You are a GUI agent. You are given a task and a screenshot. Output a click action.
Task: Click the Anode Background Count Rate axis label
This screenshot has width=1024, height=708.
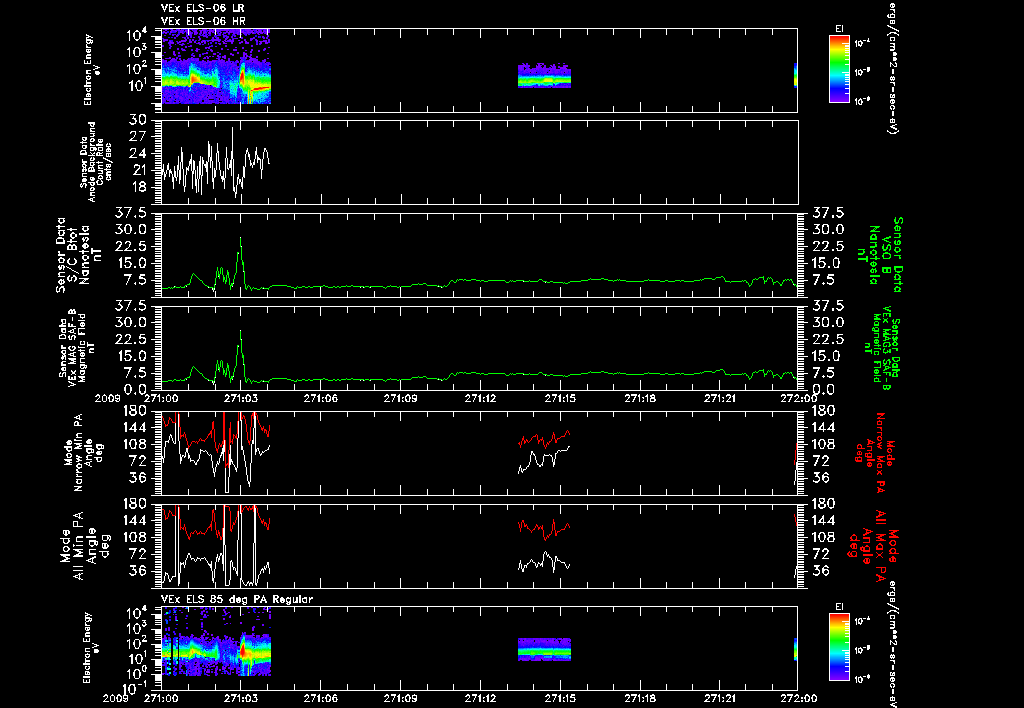pyautogui.click(x=96, y=162)
